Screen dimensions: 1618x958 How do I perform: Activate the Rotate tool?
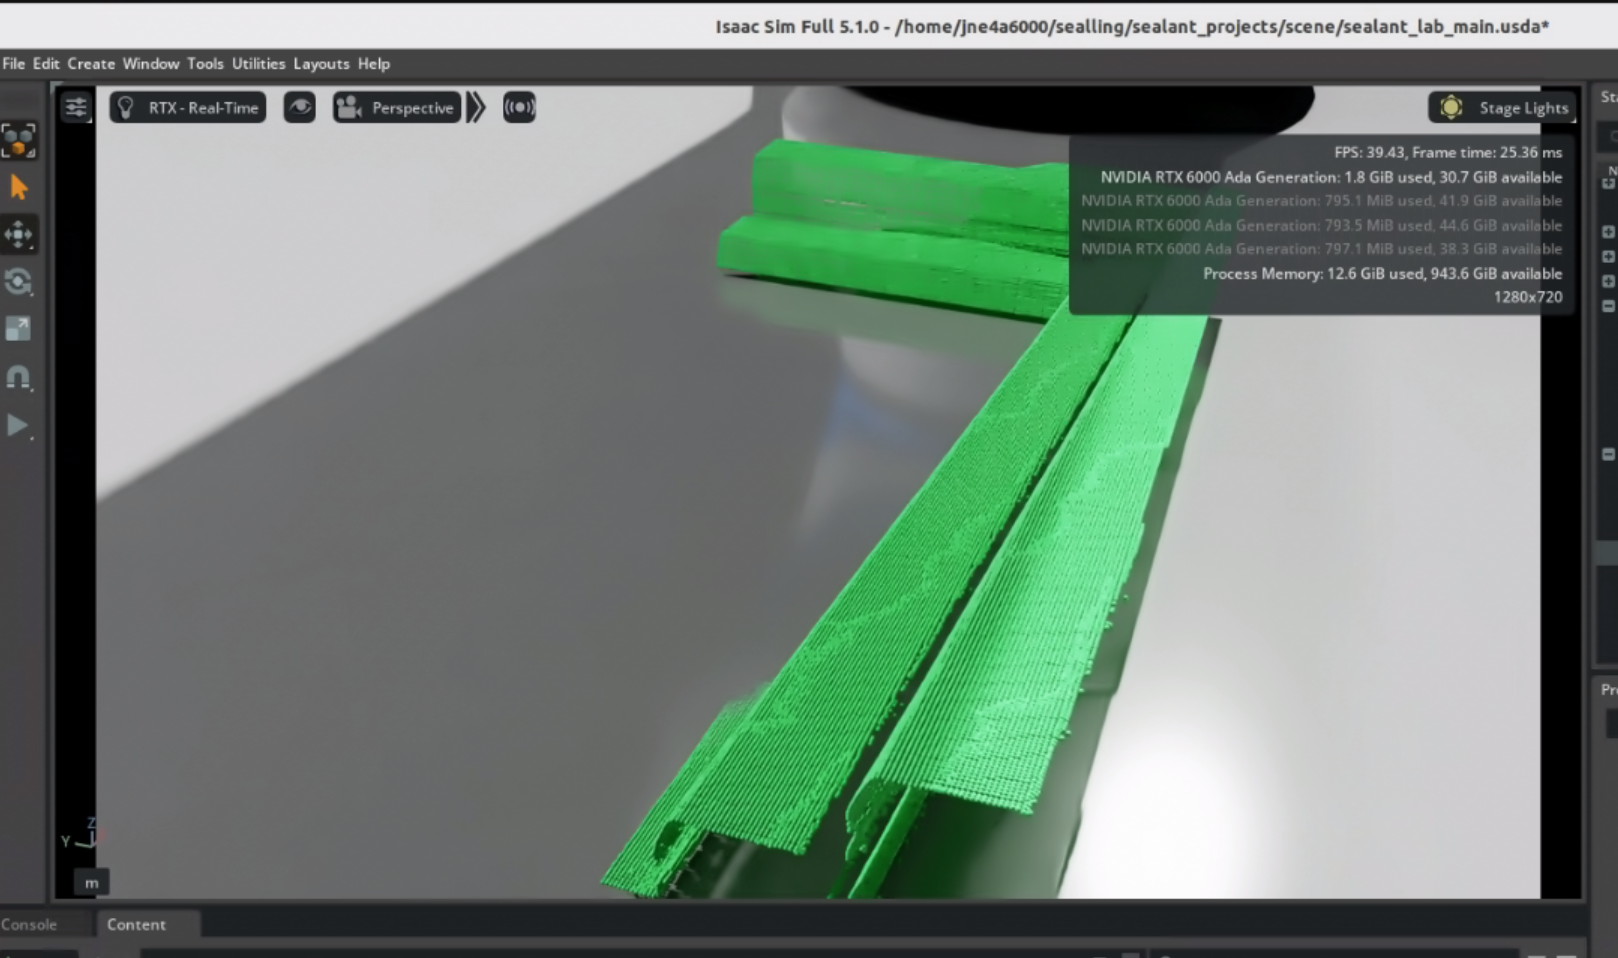pos(19,282)
